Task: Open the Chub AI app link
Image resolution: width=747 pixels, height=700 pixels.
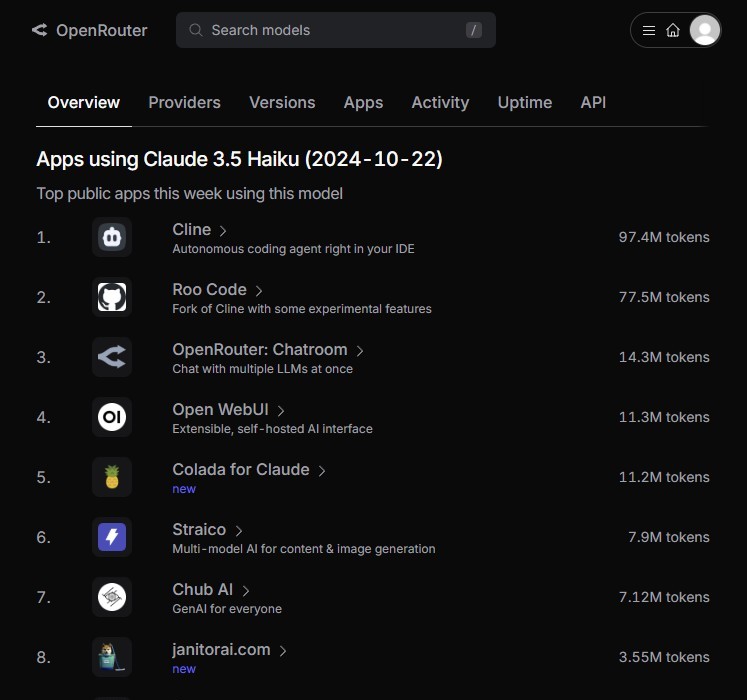Action: (x=202, y=589)
